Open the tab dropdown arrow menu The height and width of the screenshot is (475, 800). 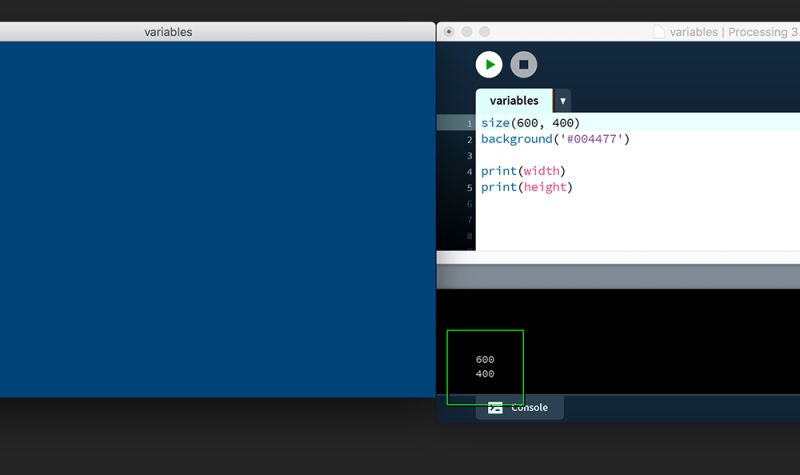(x=562, y=101)
